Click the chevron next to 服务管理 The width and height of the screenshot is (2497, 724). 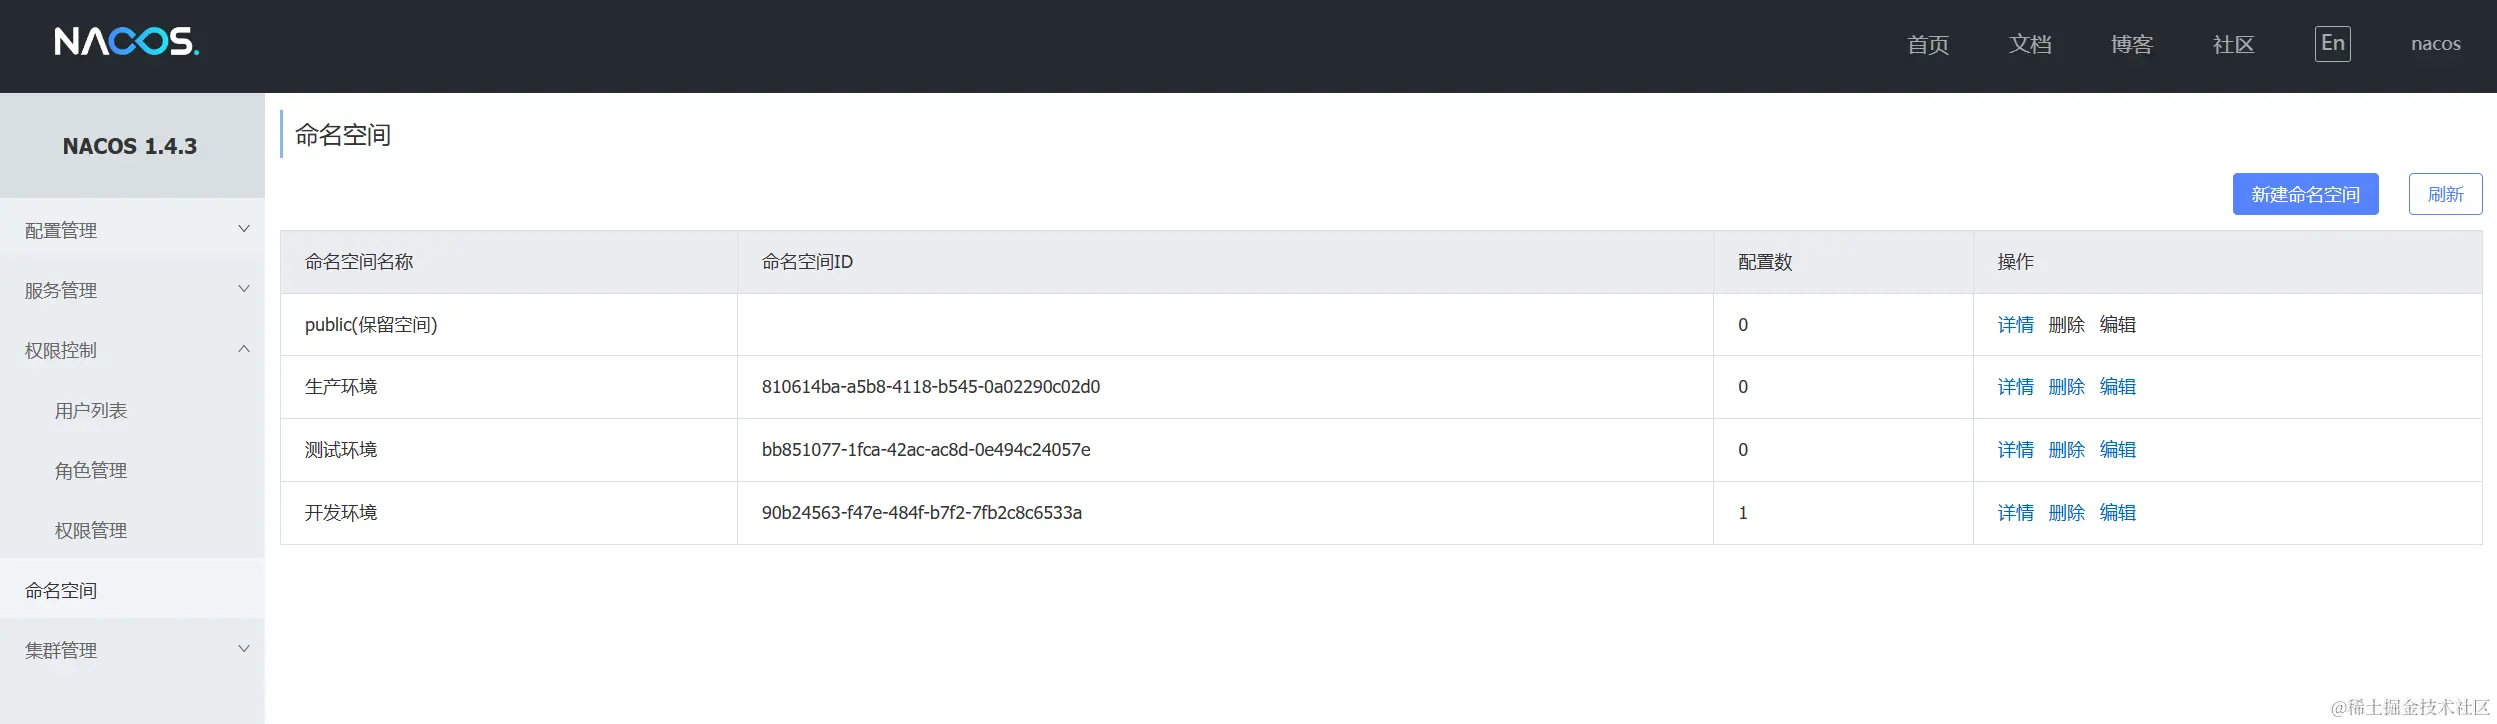[x=243, y=289]
